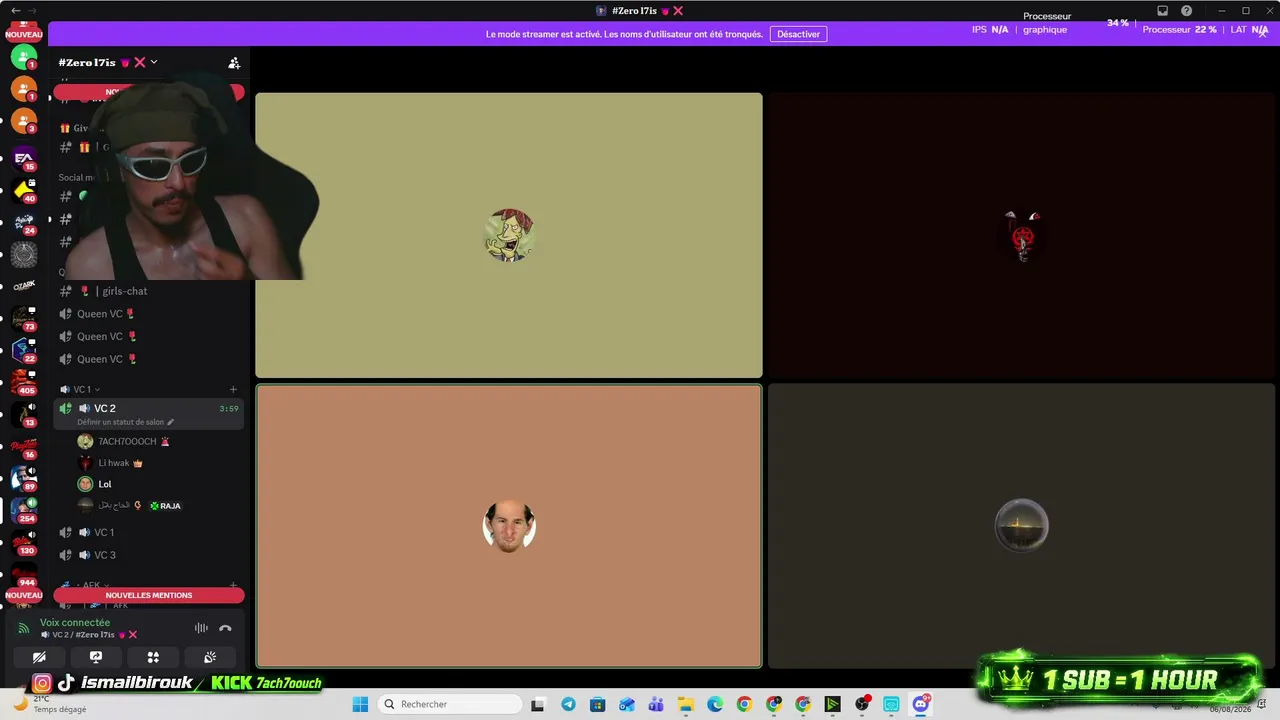
Task: Open Microsoft Edge from the taskbar
Action: pyautogui.click(x=715, y=704)
